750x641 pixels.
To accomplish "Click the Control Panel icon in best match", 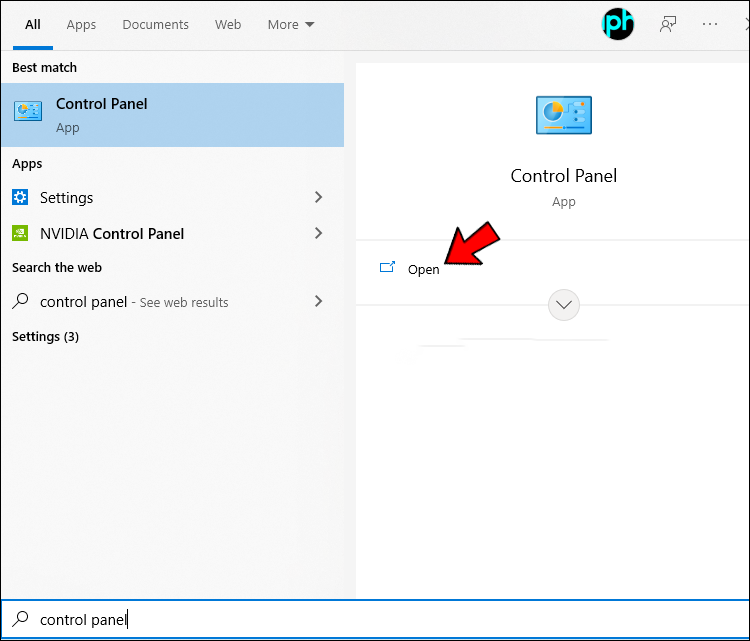I will click(28, 111).
